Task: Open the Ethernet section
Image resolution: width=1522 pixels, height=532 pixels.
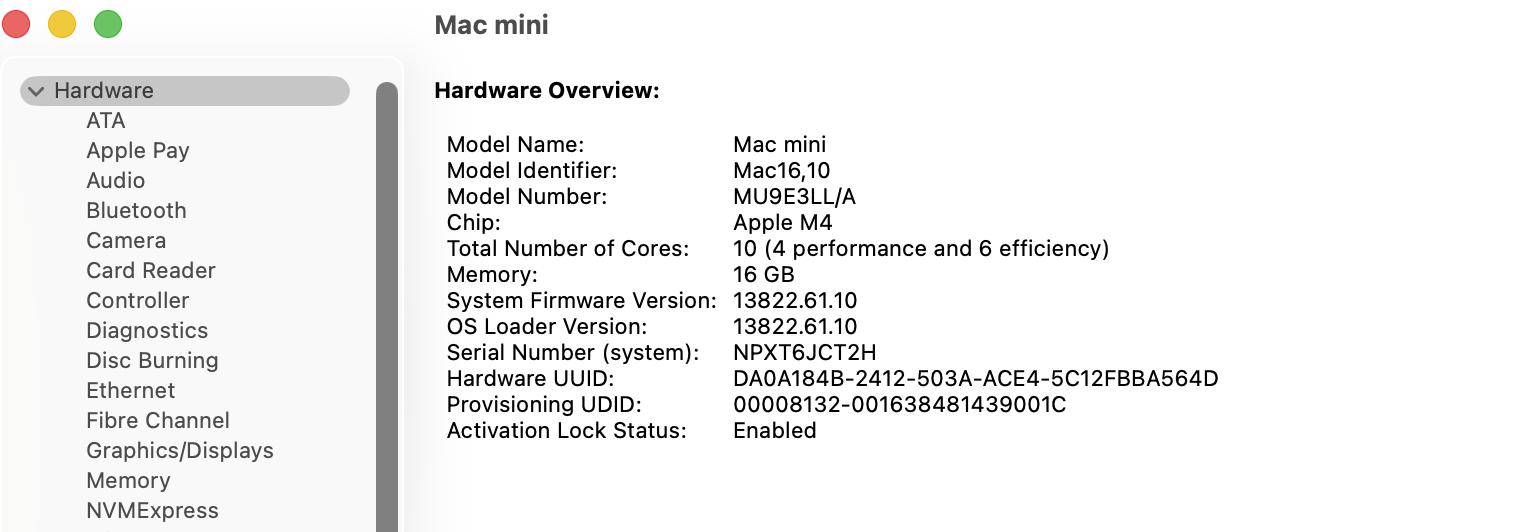Action: [131, 391]
